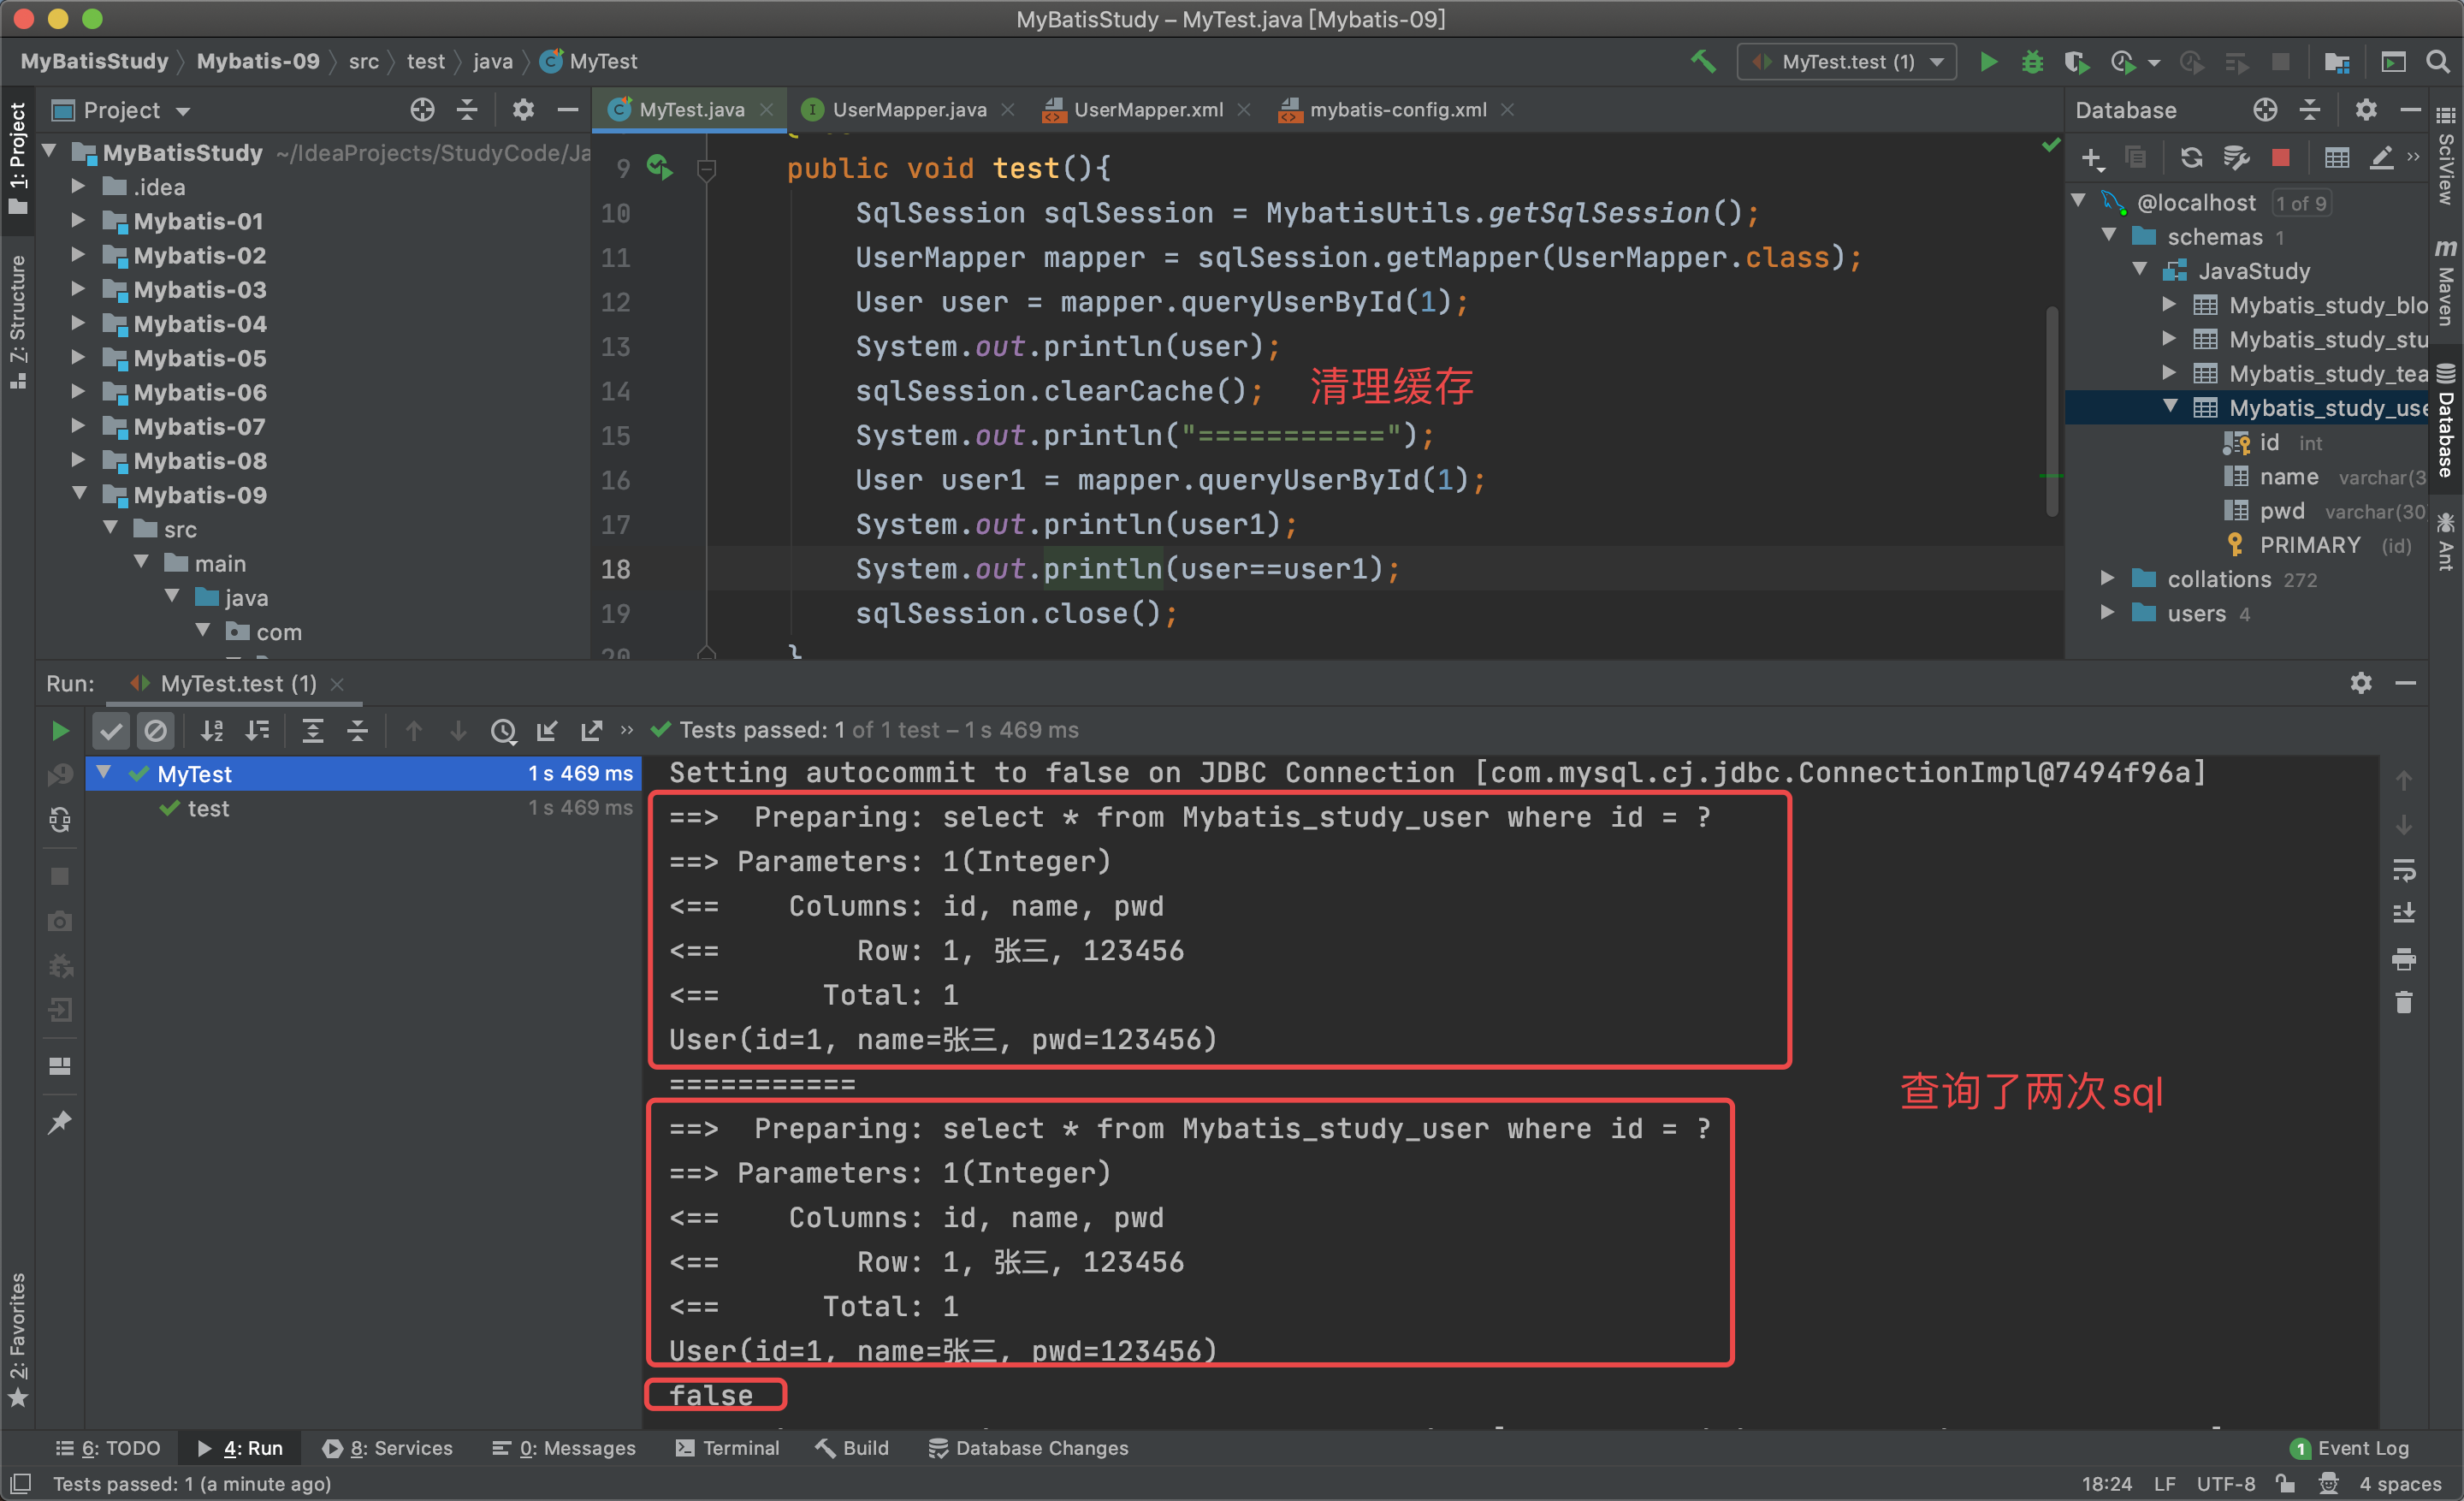Open the TODO tool window
2464x1501 pixels.
tap(108, 1447)
